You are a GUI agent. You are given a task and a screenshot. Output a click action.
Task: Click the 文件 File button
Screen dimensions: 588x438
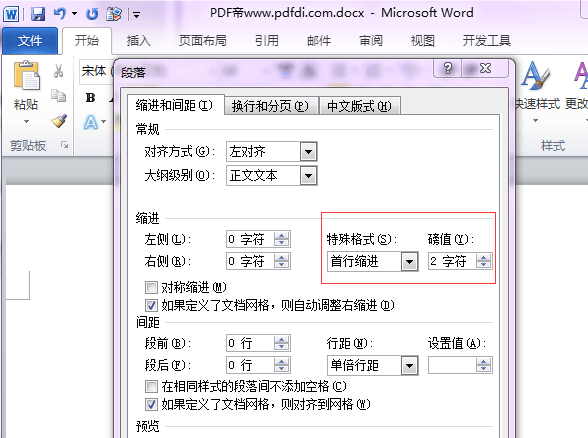(x=30, y=40)
